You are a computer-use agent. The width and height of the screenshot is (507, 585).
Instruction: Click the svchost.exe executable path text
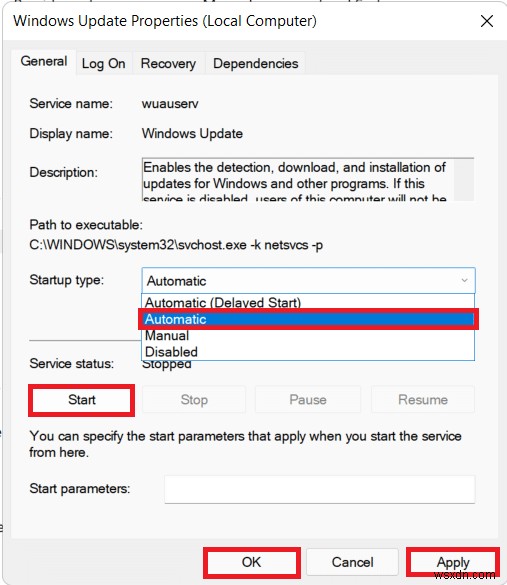click(x=176, y=245)
